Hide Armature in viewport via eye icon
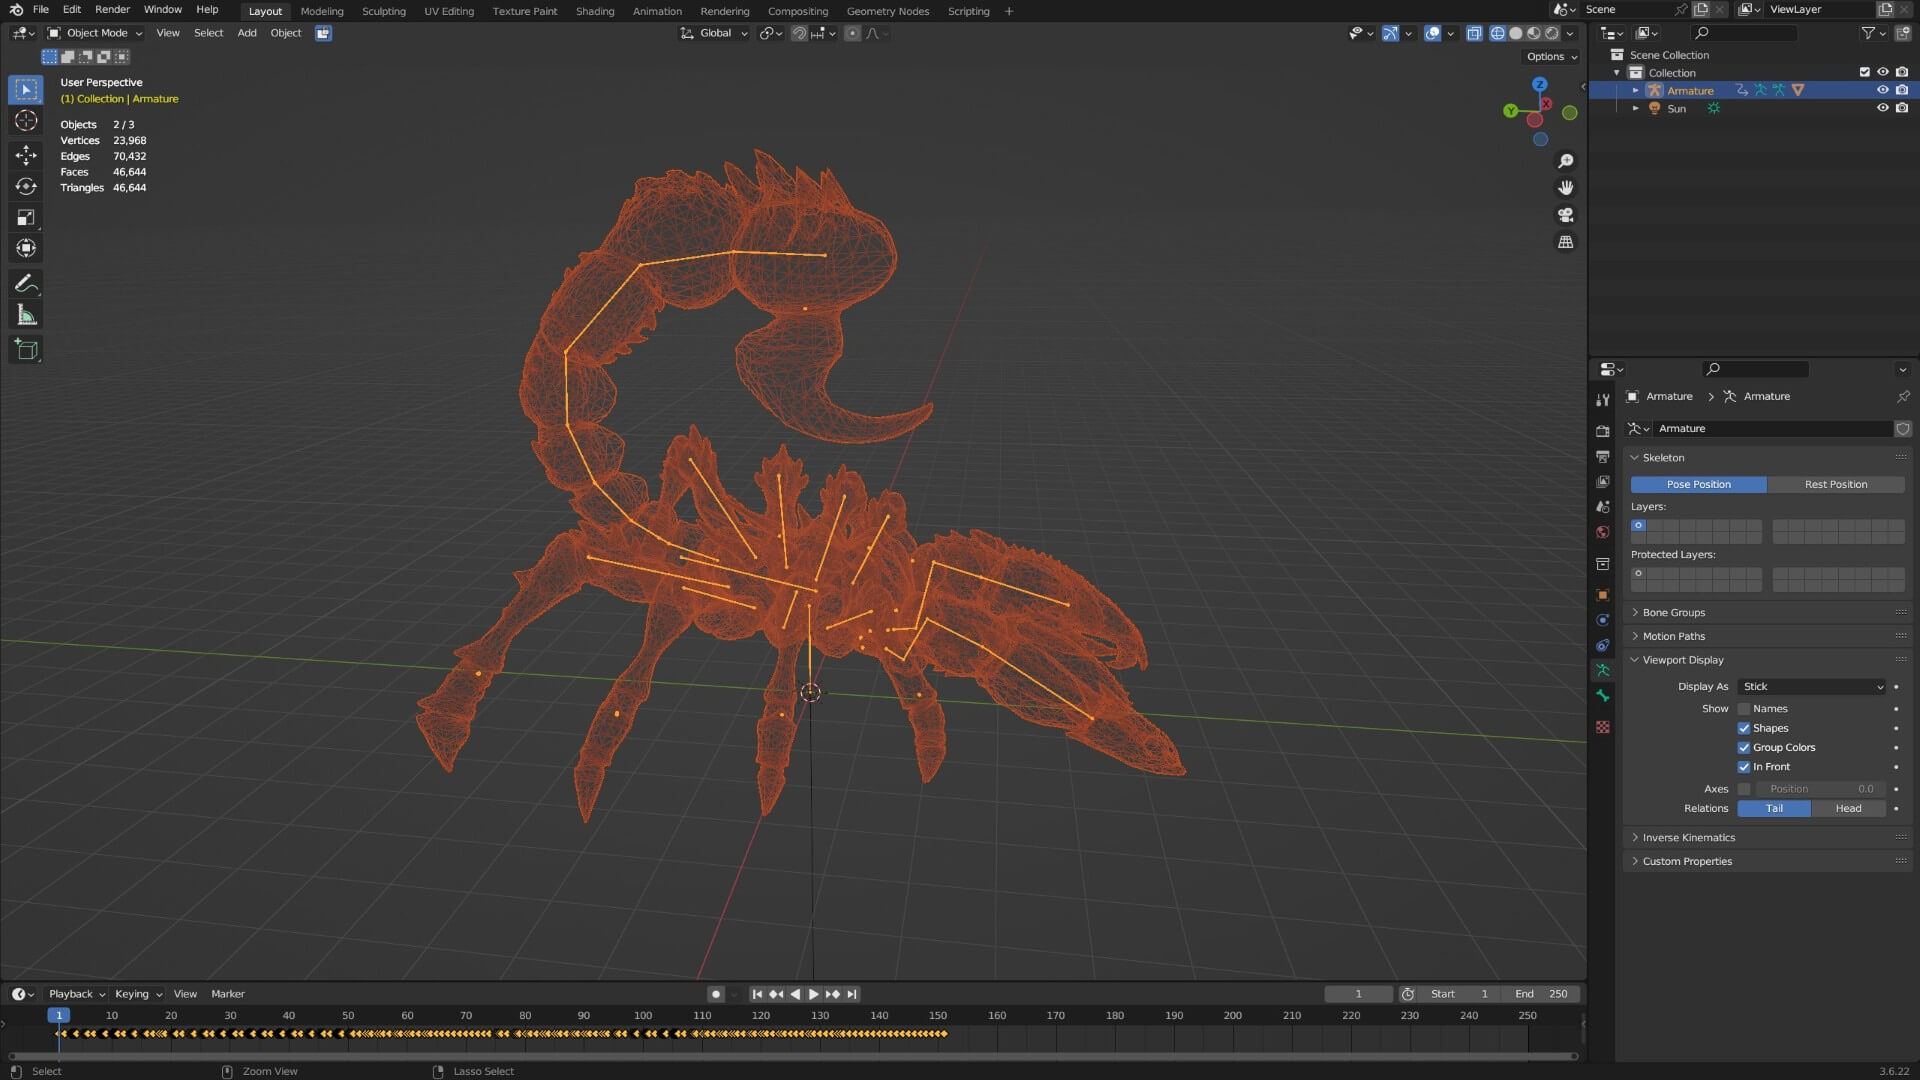This screenshot has height=1080, width=1920. 1882,90
